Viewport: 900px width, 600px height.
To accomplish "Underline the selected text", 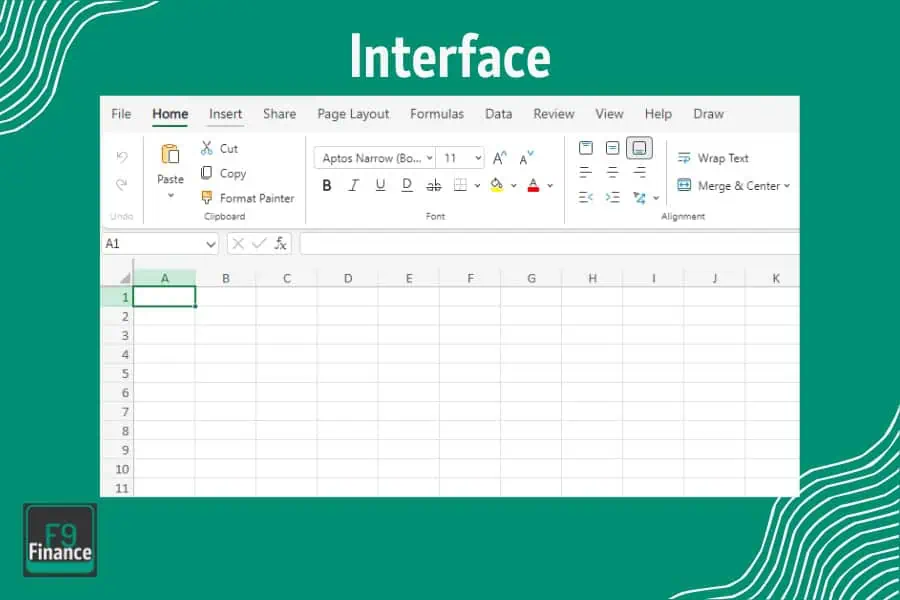I will coord(380,185).
